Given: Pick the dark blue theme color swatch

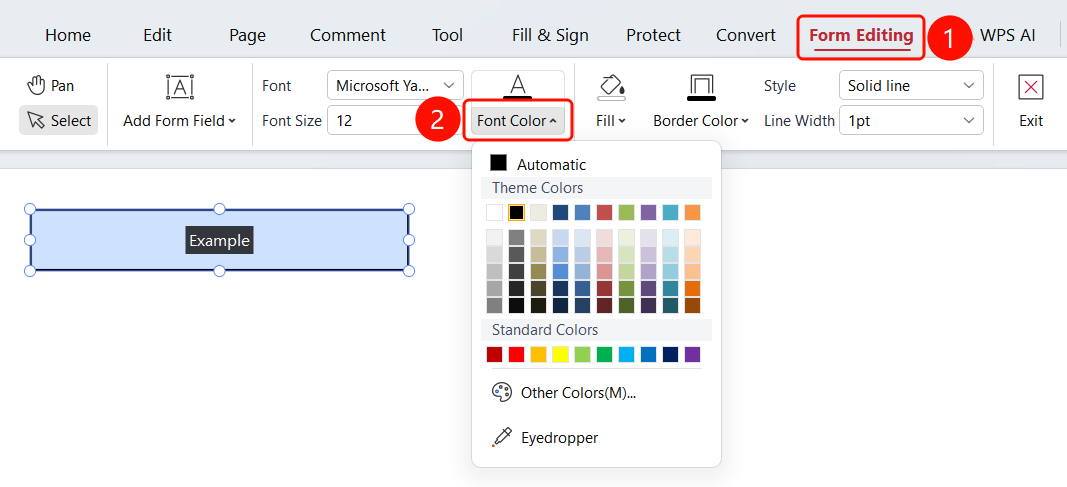Looking at the screenshot, I should (x=561, y=212).
